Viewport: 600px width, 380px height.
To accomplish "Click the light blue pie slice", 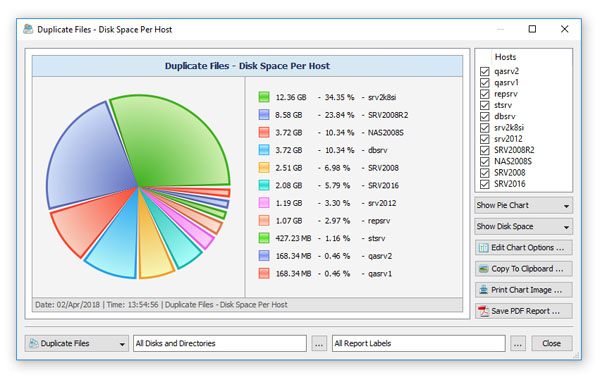I will 117,241.
